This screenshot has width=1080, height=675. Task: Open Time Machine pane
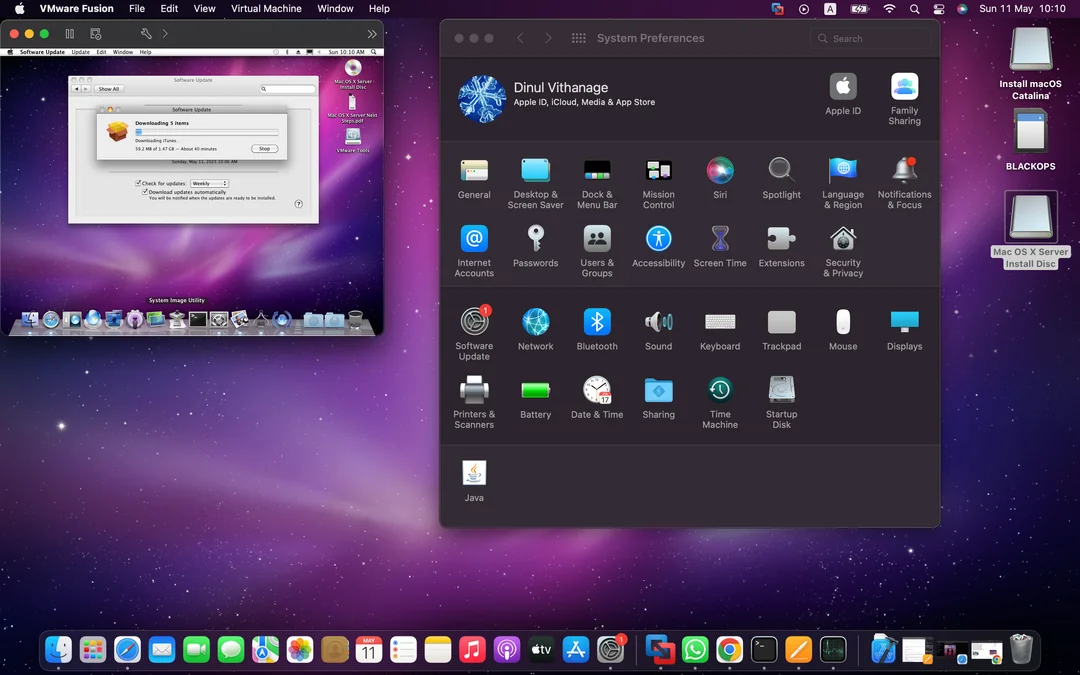720,403
